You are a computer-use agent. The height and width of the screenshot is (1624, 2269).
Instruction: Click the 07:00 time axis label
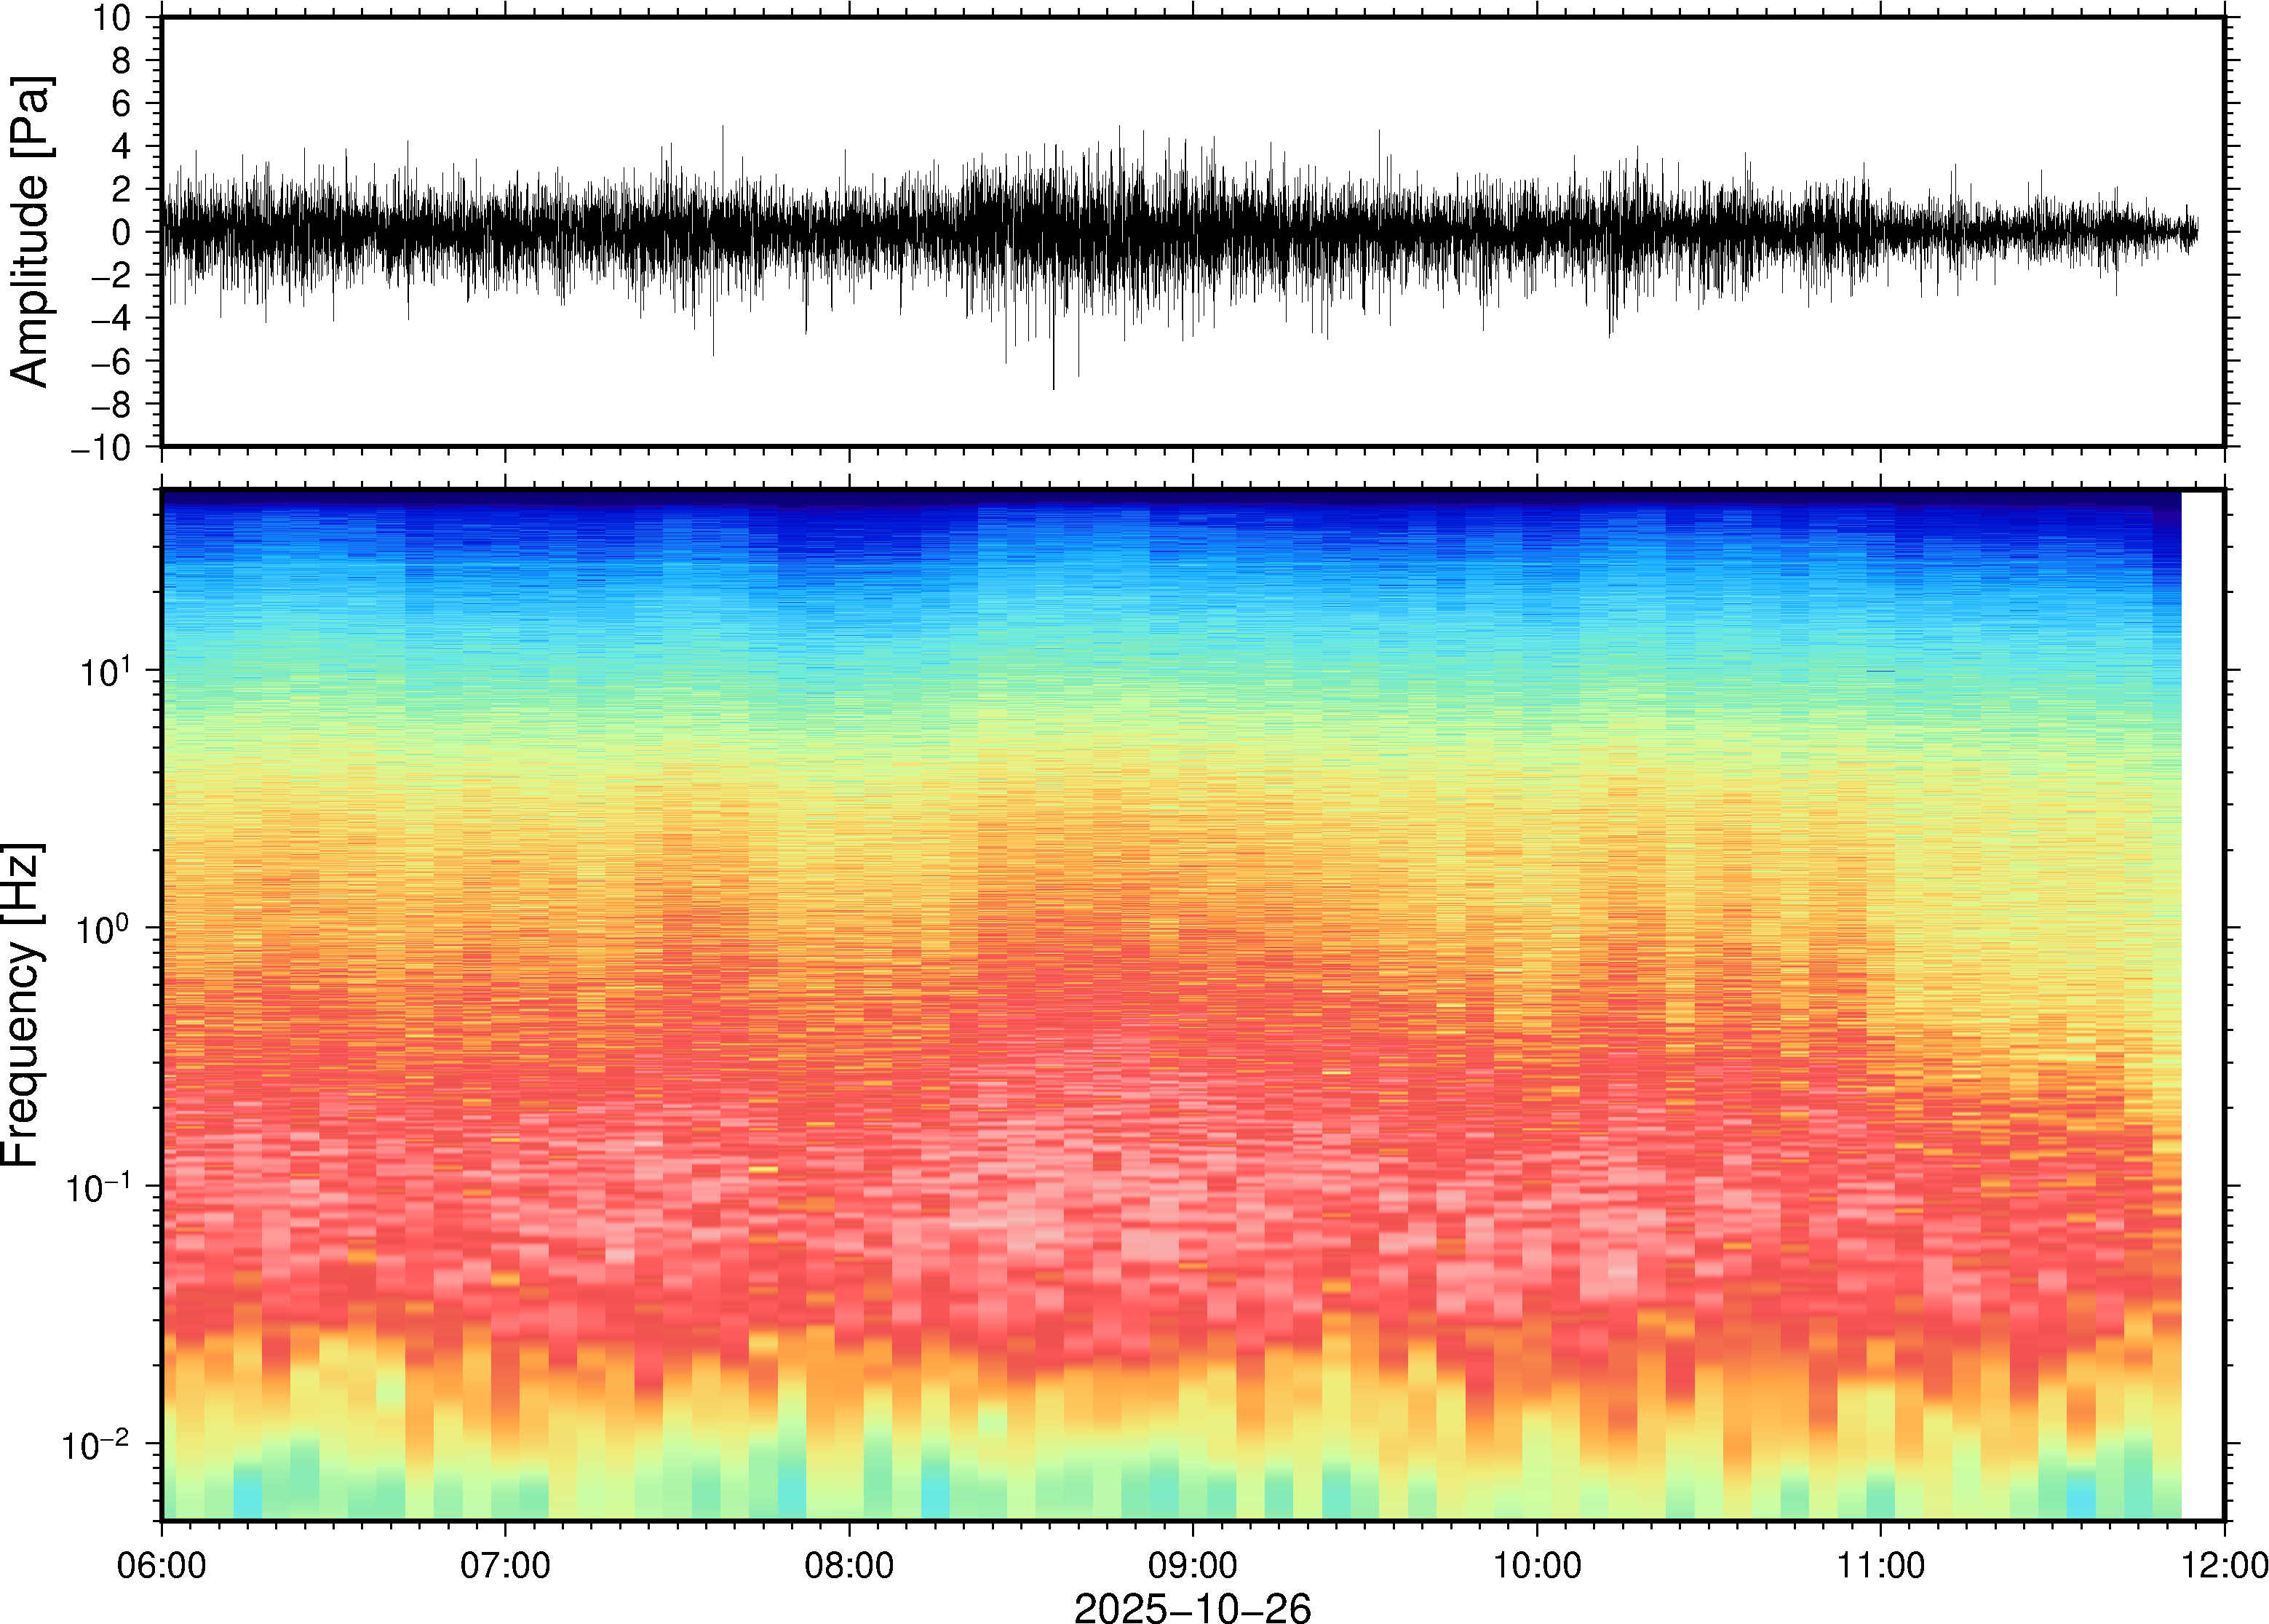pyautogui.click(x=505, y=1566)
